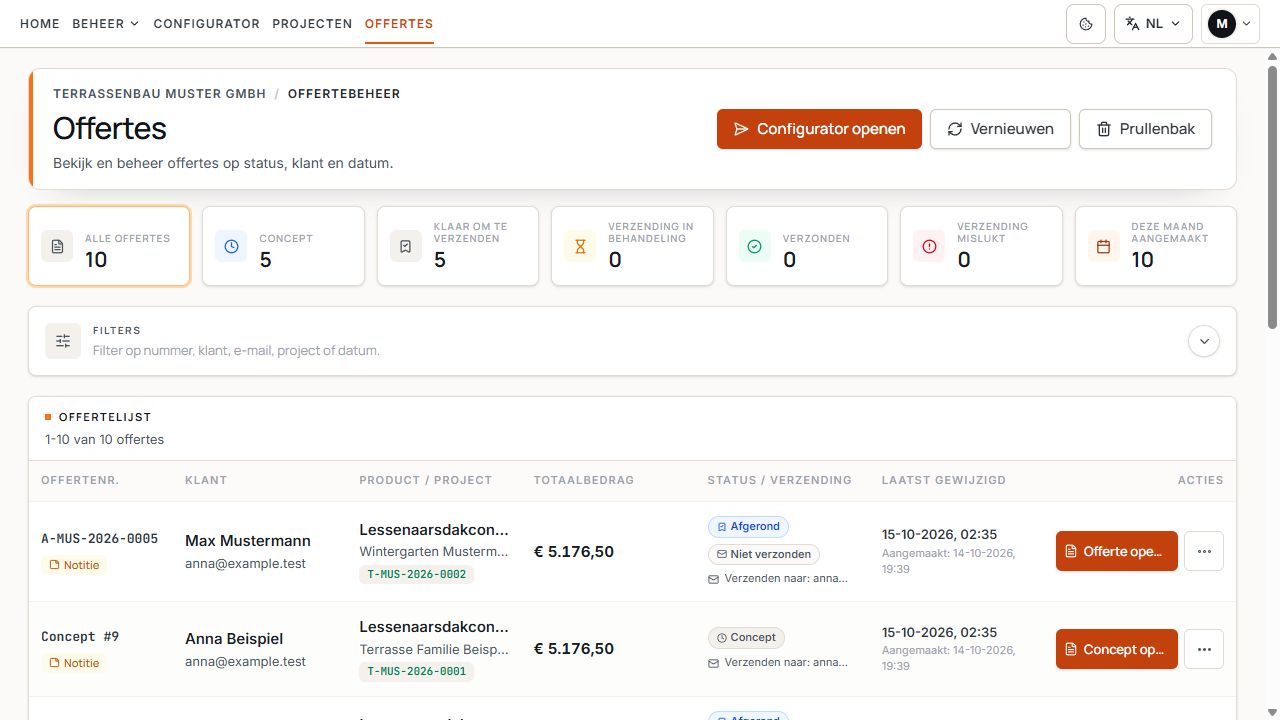
Task: Click the Niet verzonden status badge
Action: click(x=764, y=554)
